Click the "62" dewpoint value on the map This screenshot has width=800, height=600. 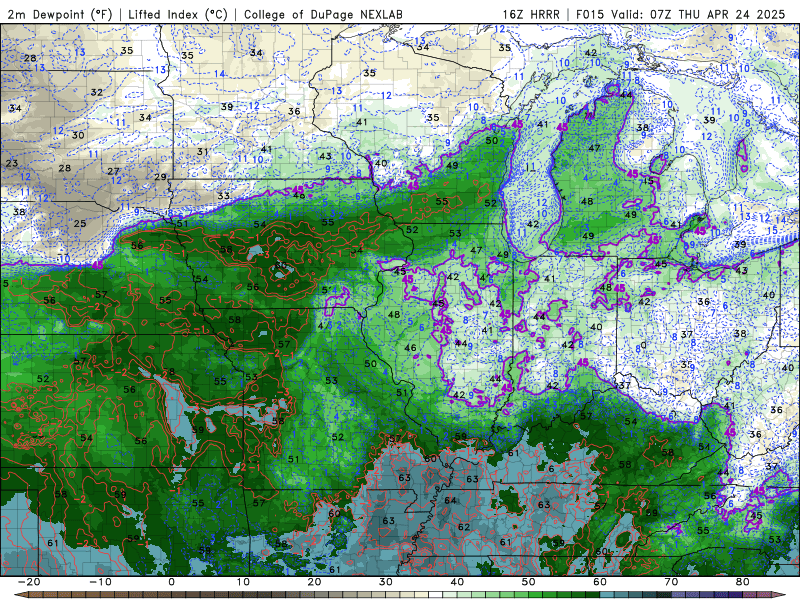point(464,527)
